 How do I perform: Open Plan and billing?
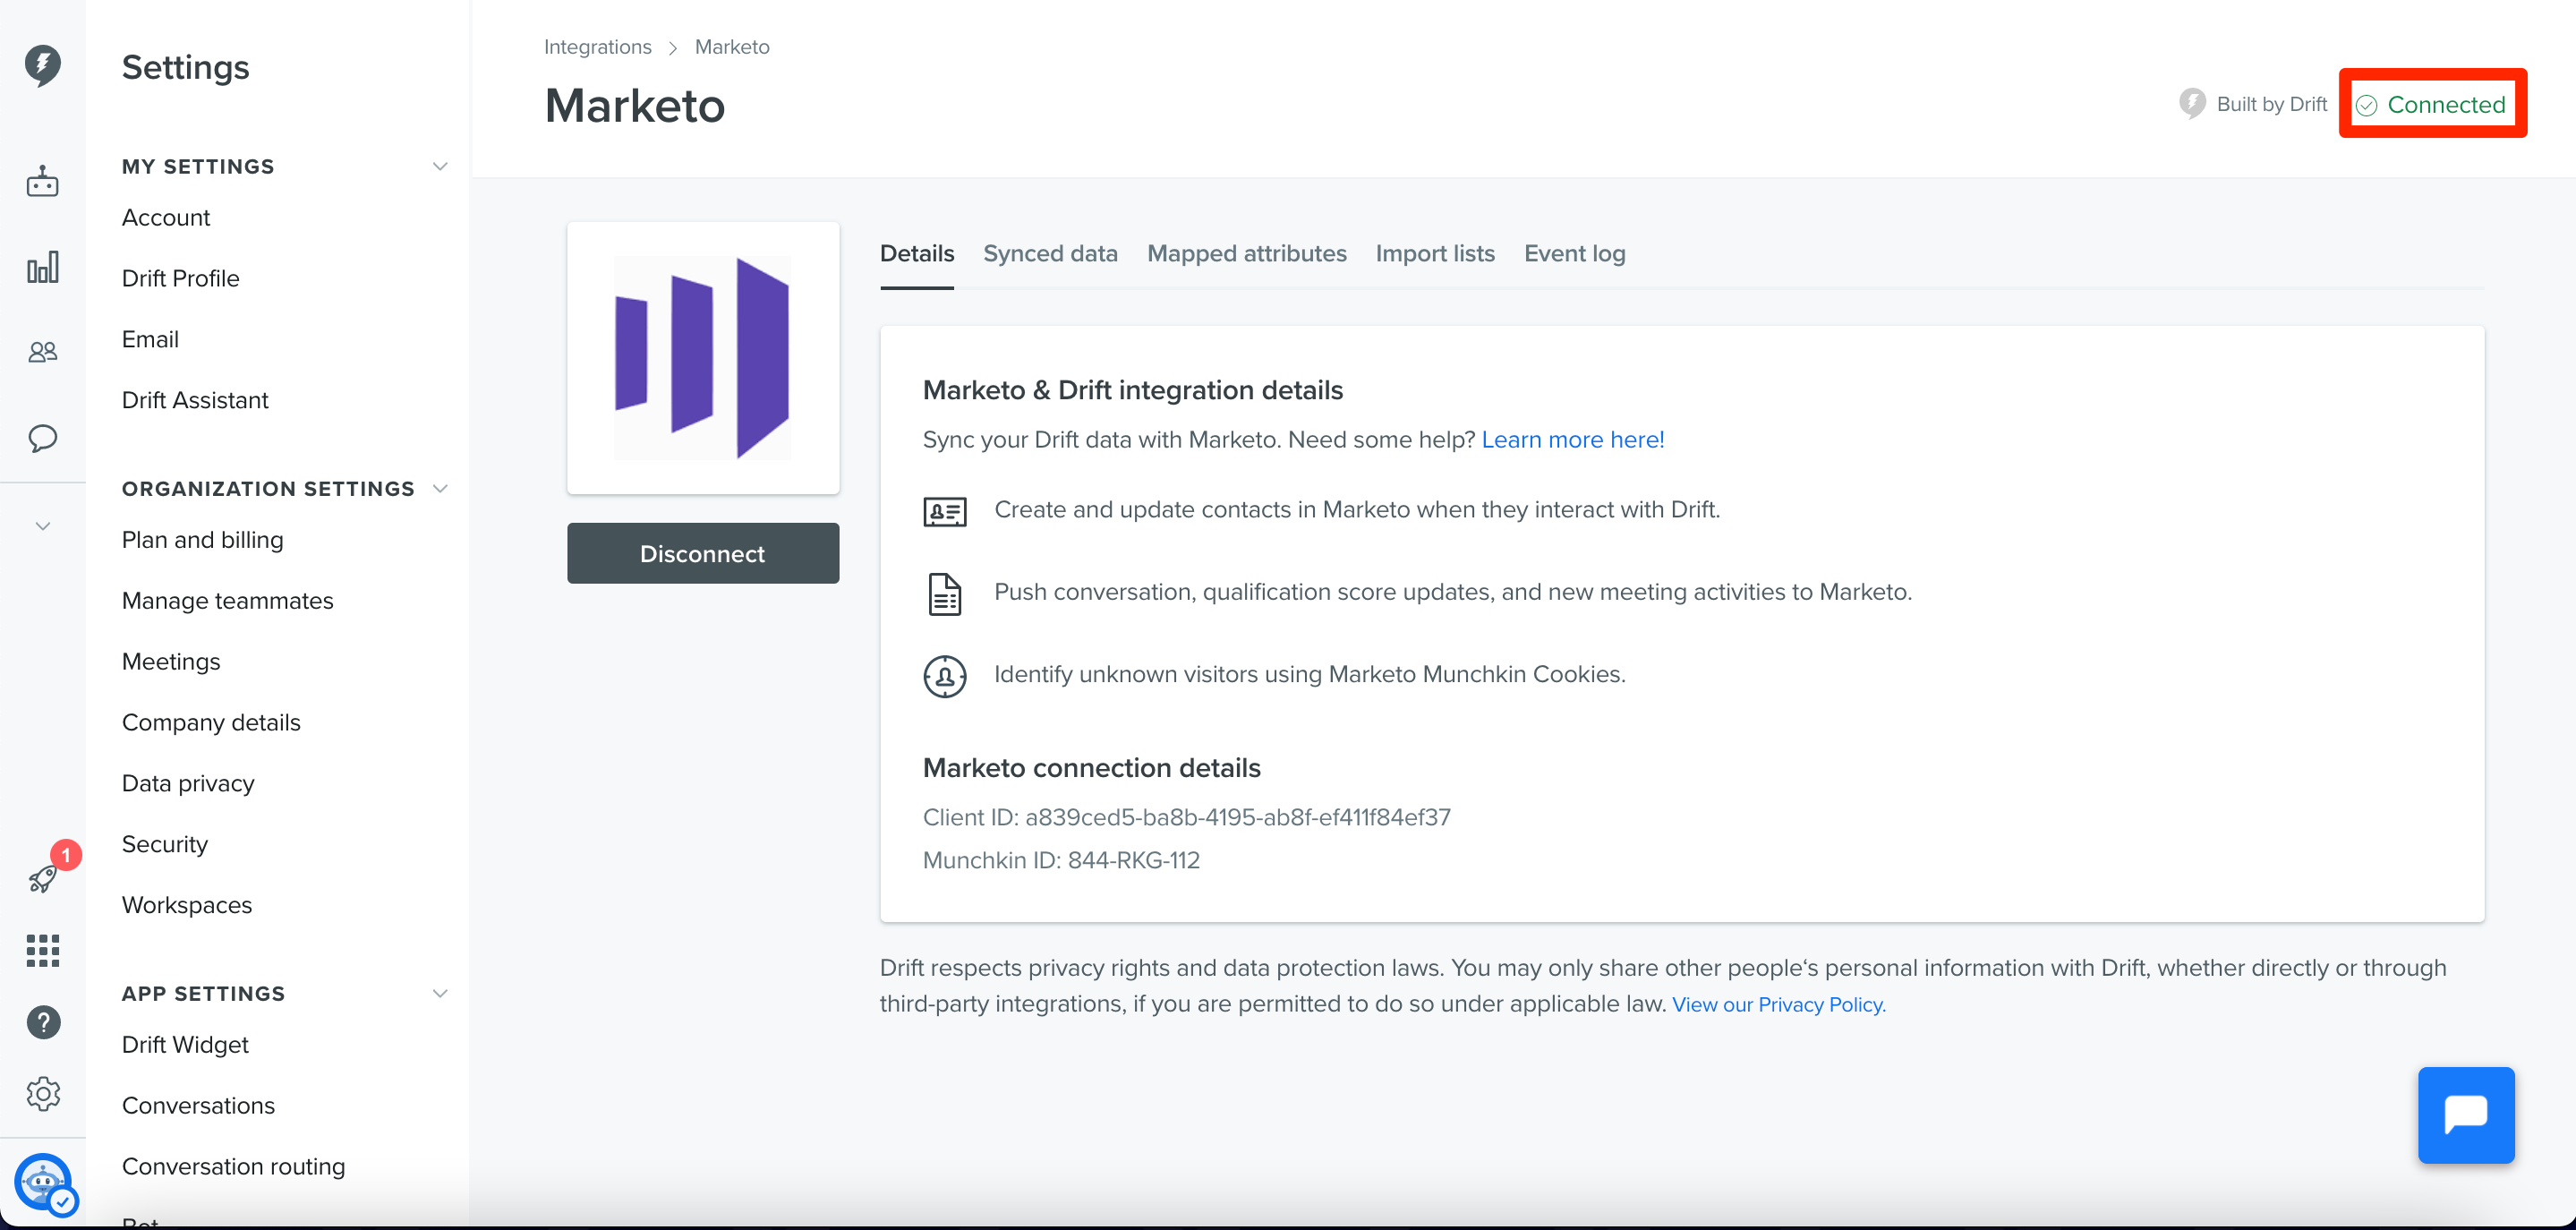click(203, 540)
